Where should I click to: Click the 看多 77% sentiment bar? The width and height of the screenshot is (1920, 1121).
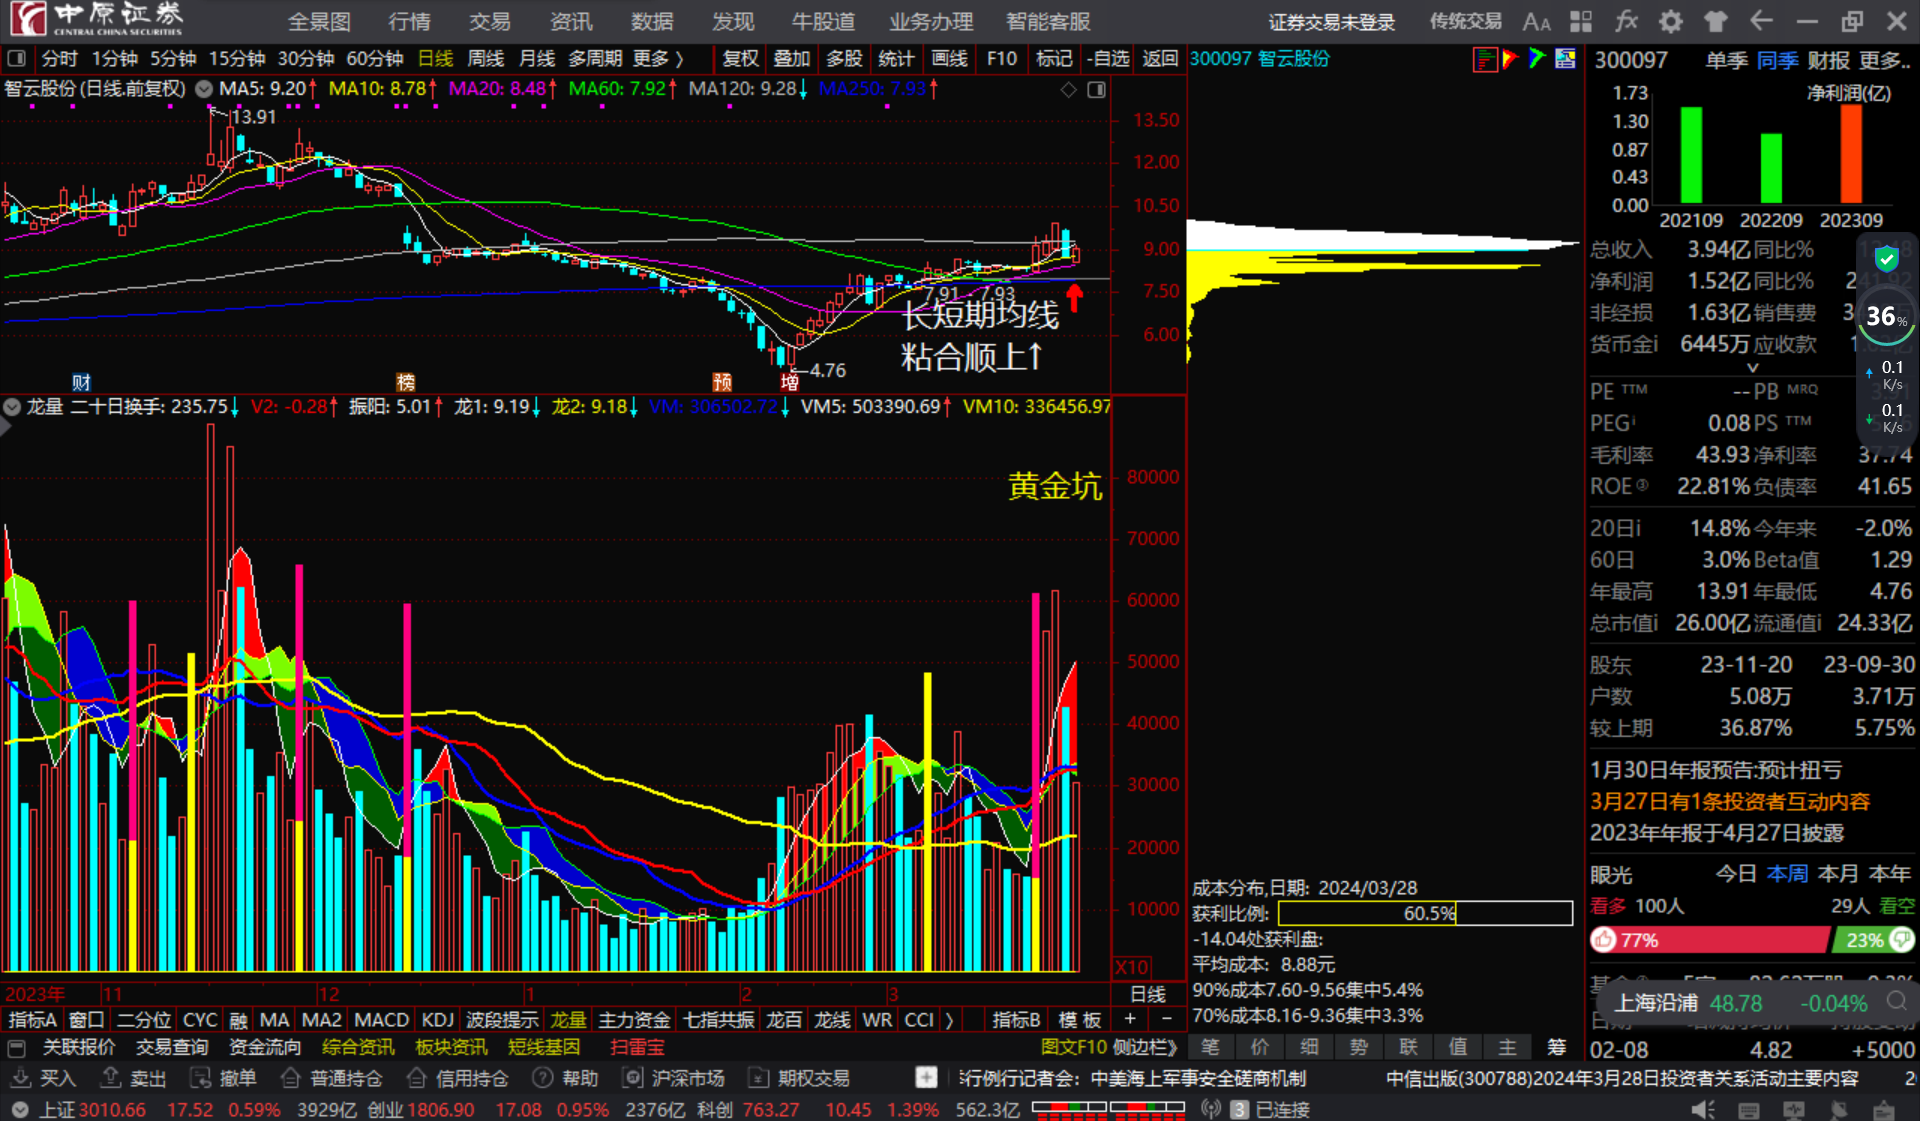[1708, 940]
